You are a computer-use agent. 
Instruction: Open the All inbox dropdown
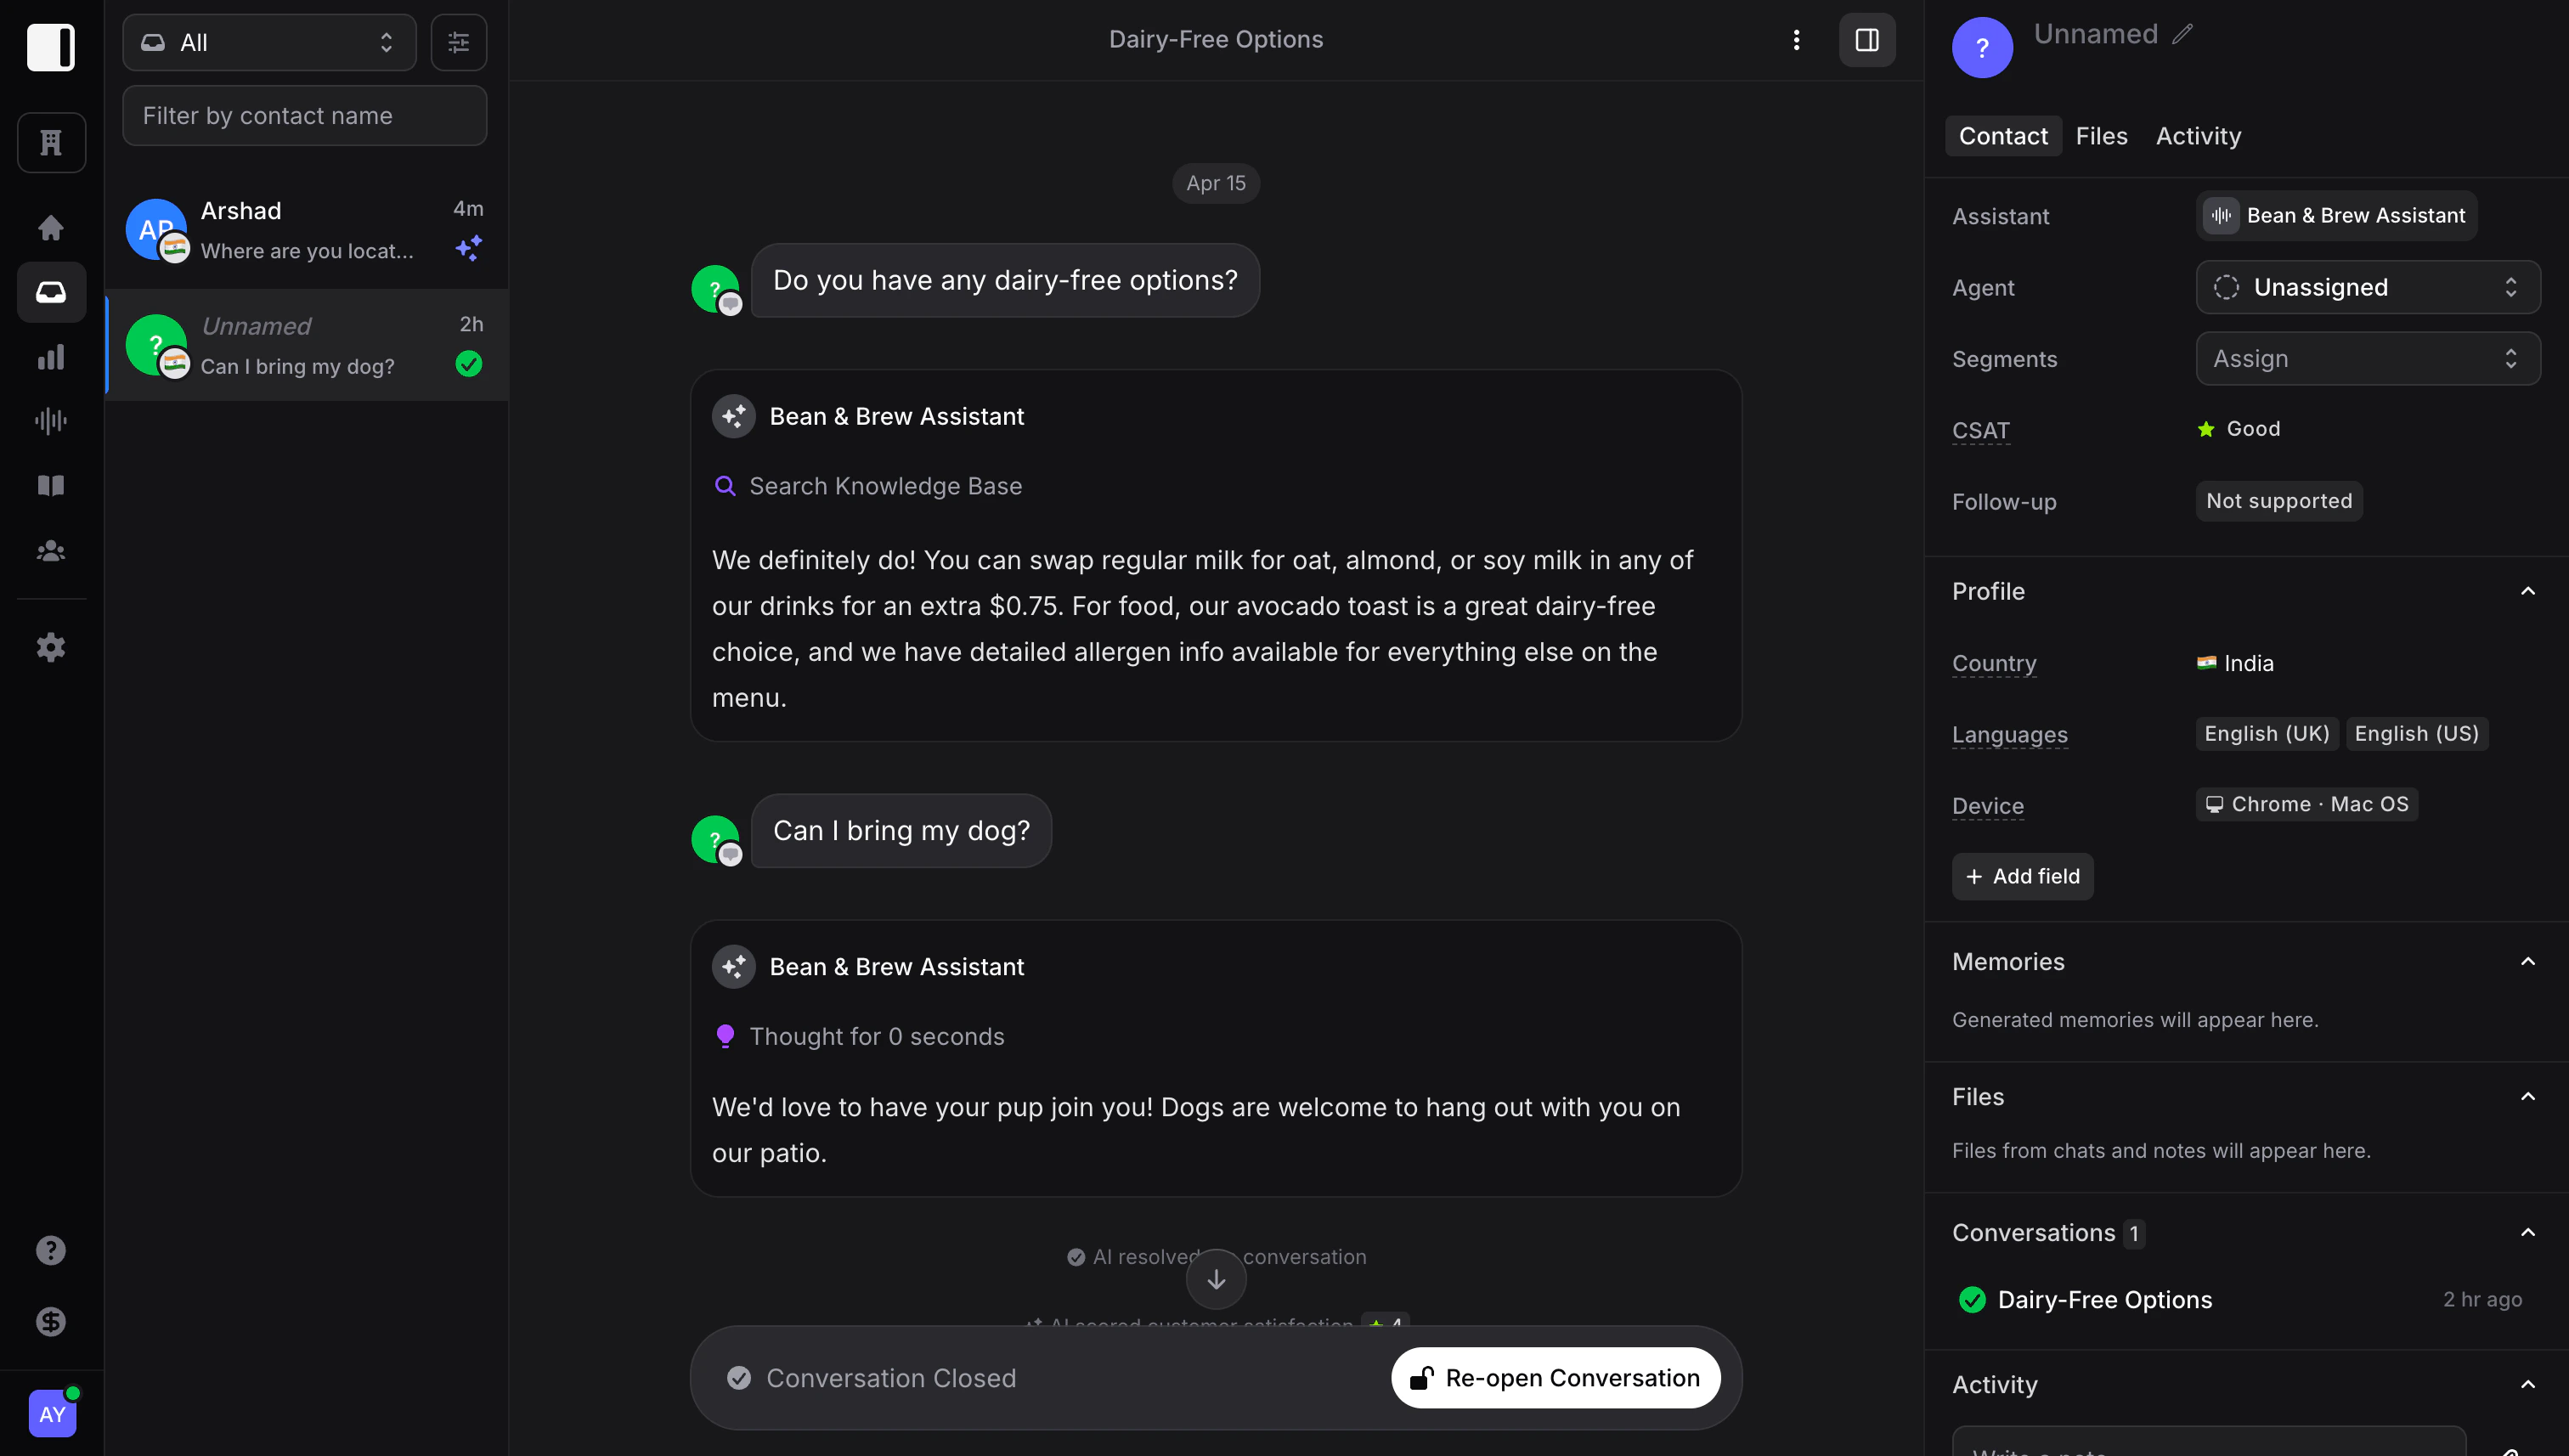click(x=268, y=42)
